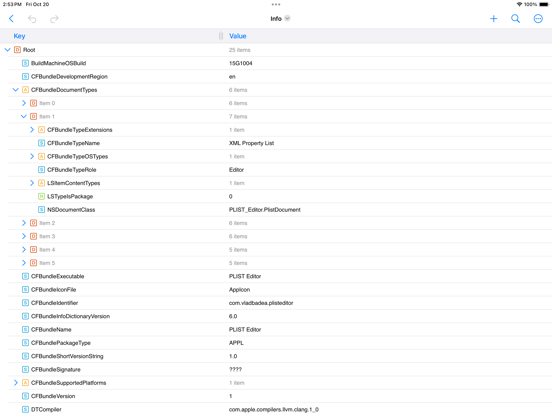552x414 pixels.
Task: Select the CFBundleVersion key
Action: (x=53, y=396)
